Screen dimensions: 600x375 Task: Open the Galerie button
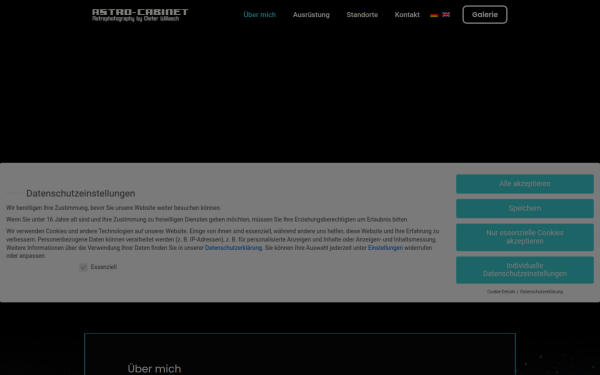click(x=485, y=15)
